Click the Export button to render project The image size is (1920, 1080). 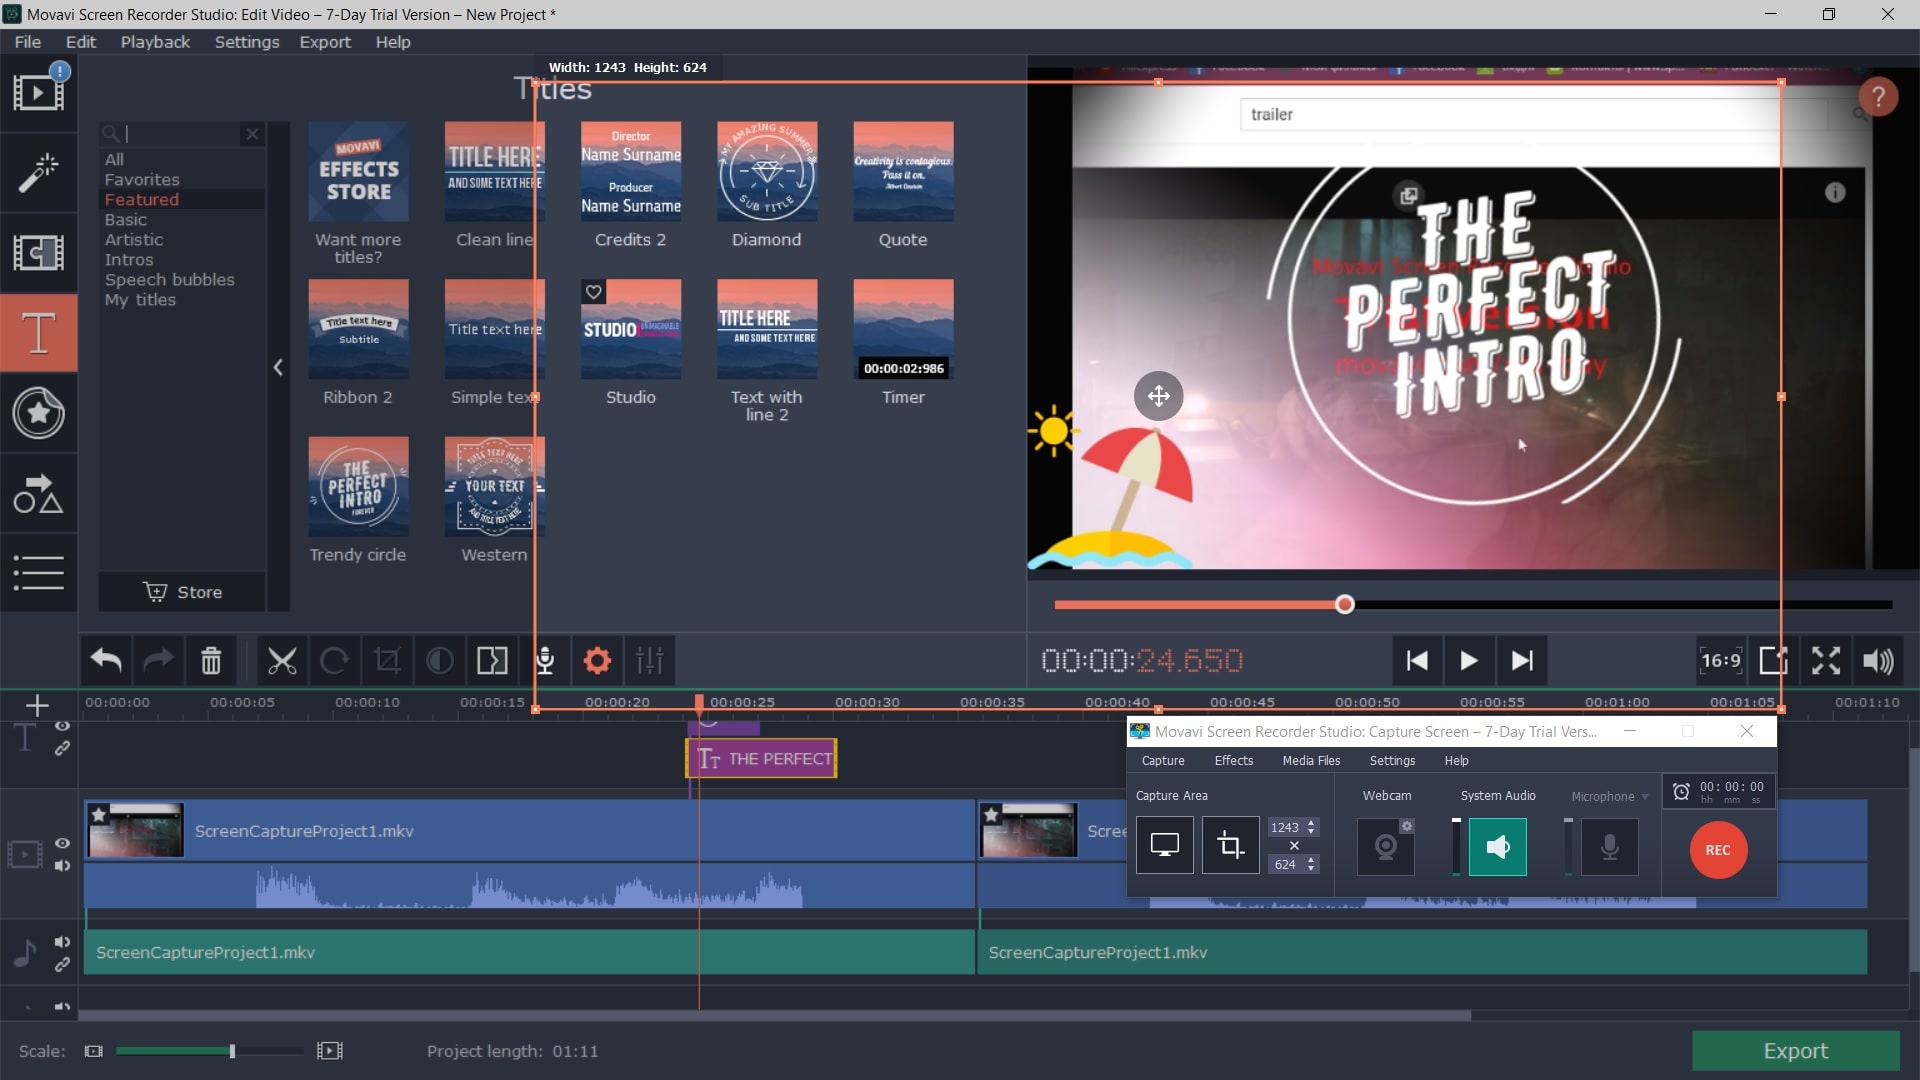[x=1796, y=1050]
